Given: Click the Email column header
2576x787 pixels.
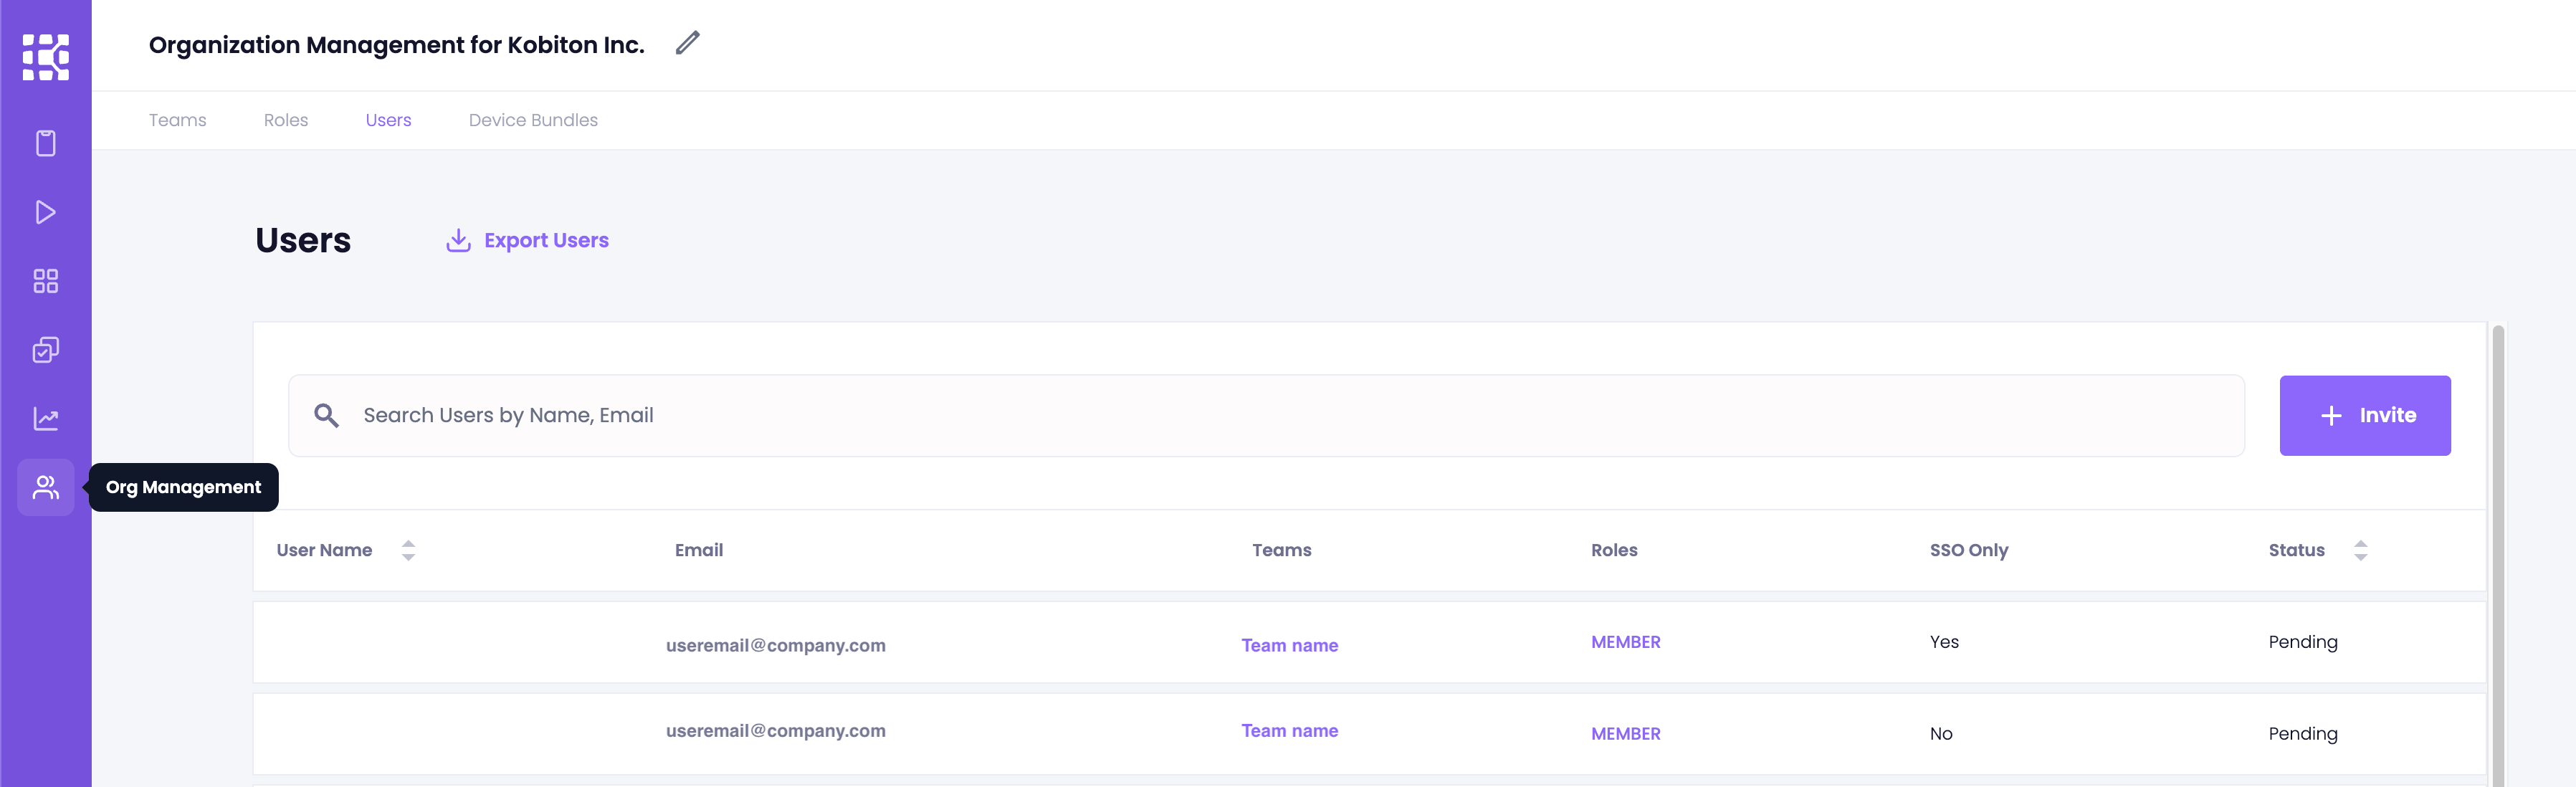Looking at the screenshot, I should pos(699,550).
